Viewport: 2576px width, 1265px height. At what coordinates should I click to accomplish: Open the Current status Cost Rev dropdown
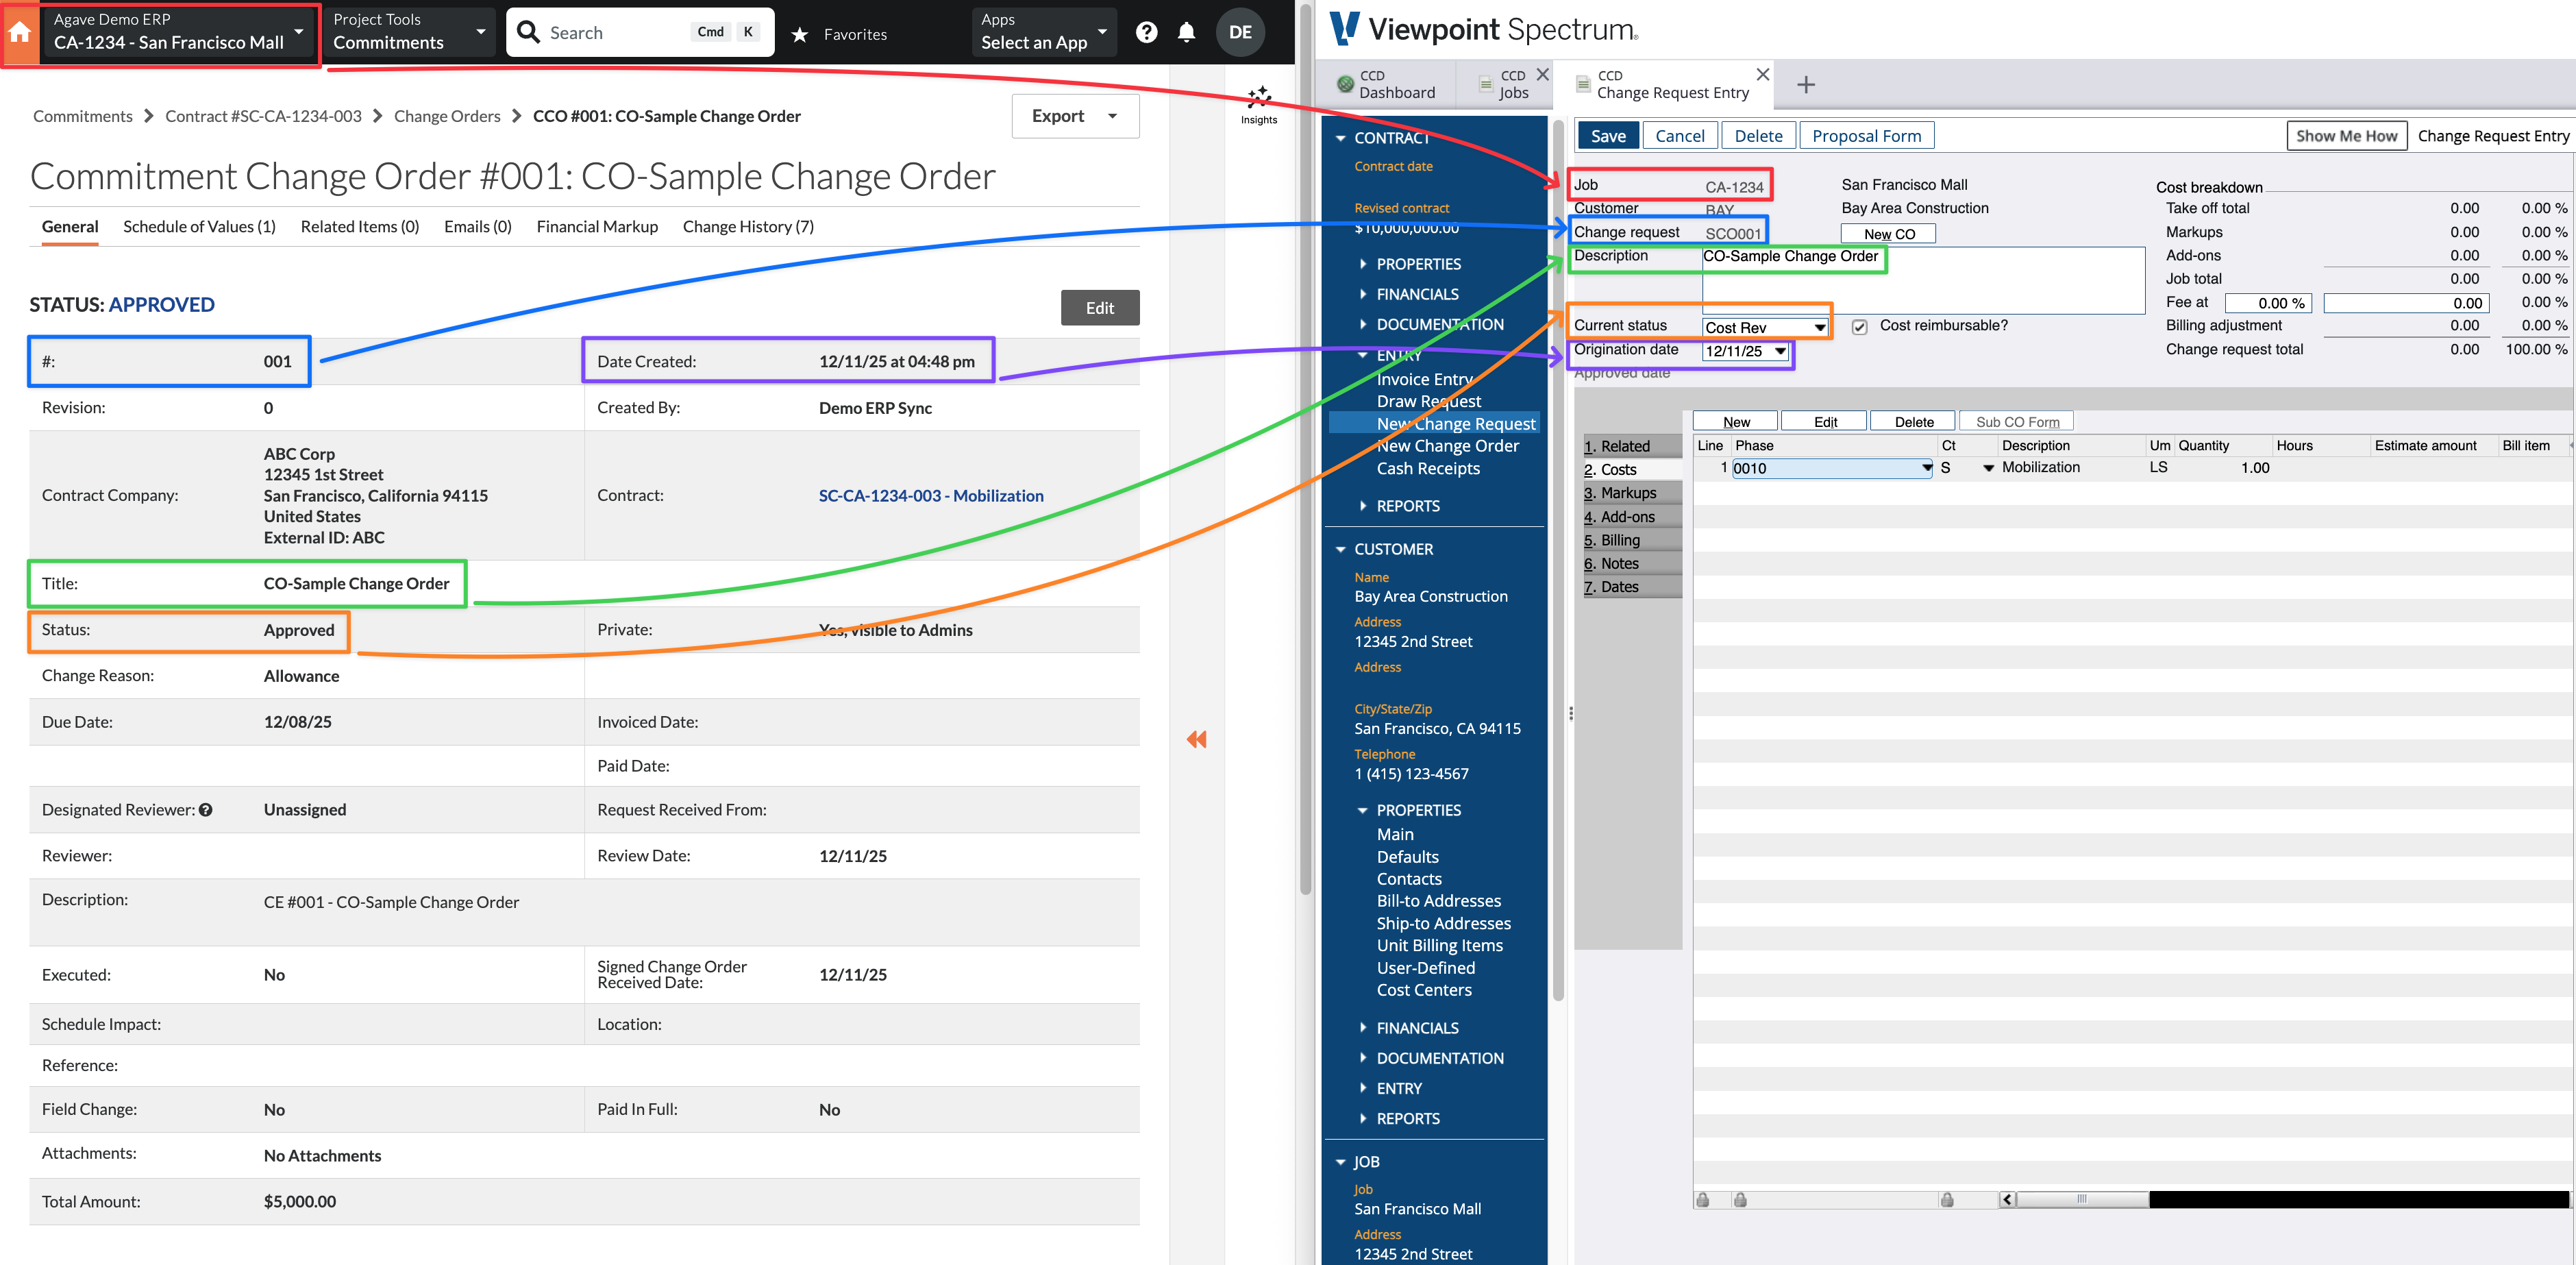pos(1819,326)
